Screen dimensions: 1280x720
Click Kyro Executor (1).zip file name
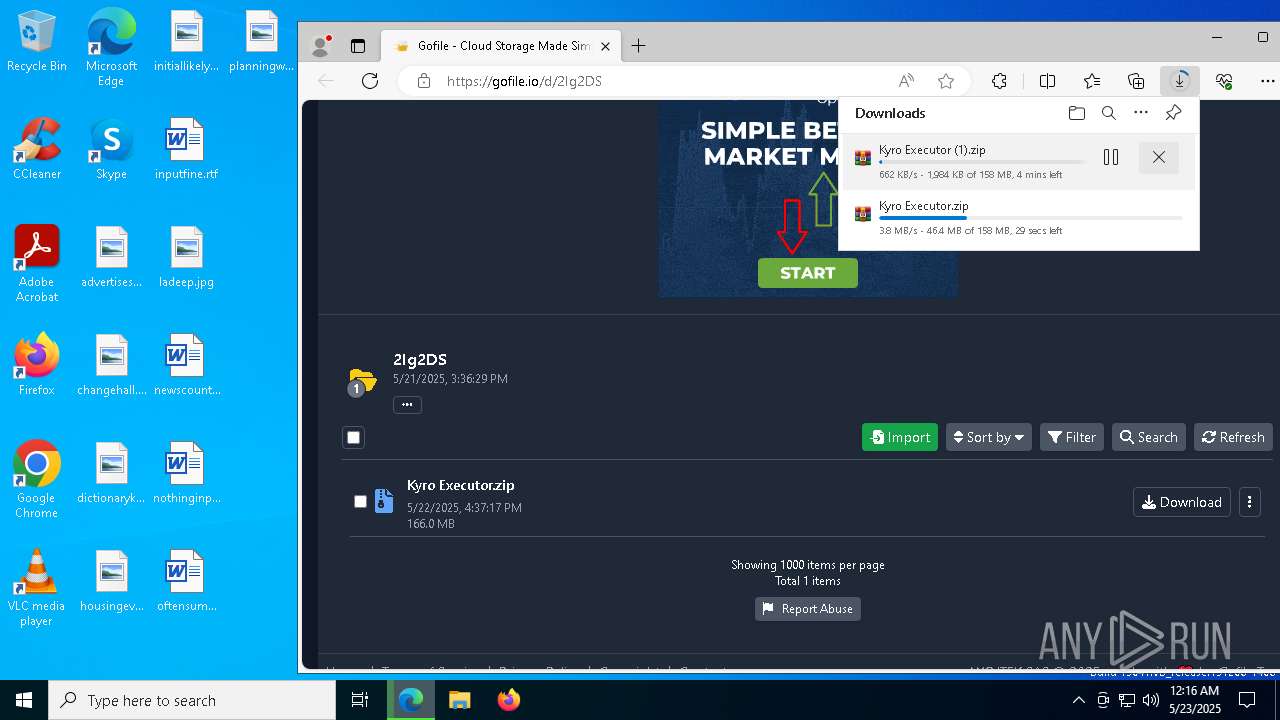932,150
